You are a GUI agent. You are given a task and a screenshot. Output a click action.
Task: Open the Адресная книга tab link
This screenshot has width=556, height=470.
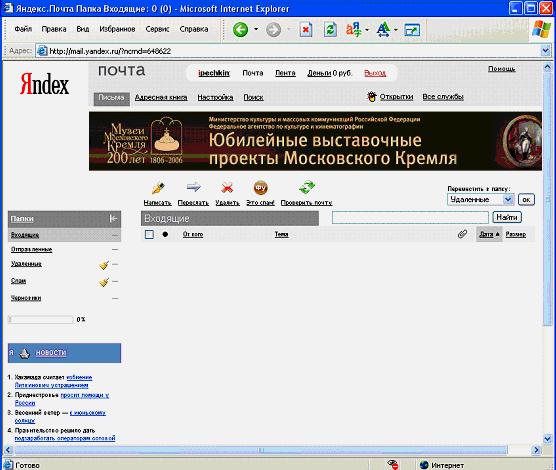click(161, 97)
